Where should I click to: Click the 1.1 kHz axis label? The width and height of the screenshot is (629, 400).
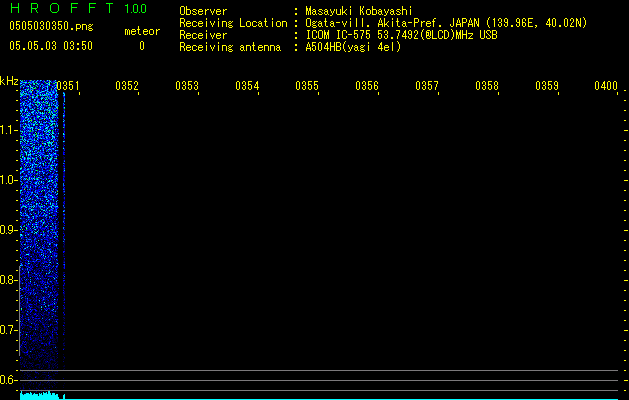9,130
